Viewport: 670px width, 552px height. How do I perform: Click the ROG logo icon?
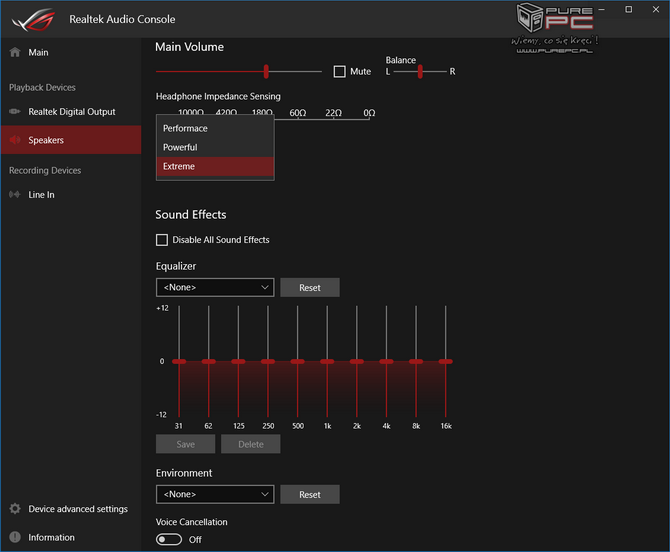(34, 19)
